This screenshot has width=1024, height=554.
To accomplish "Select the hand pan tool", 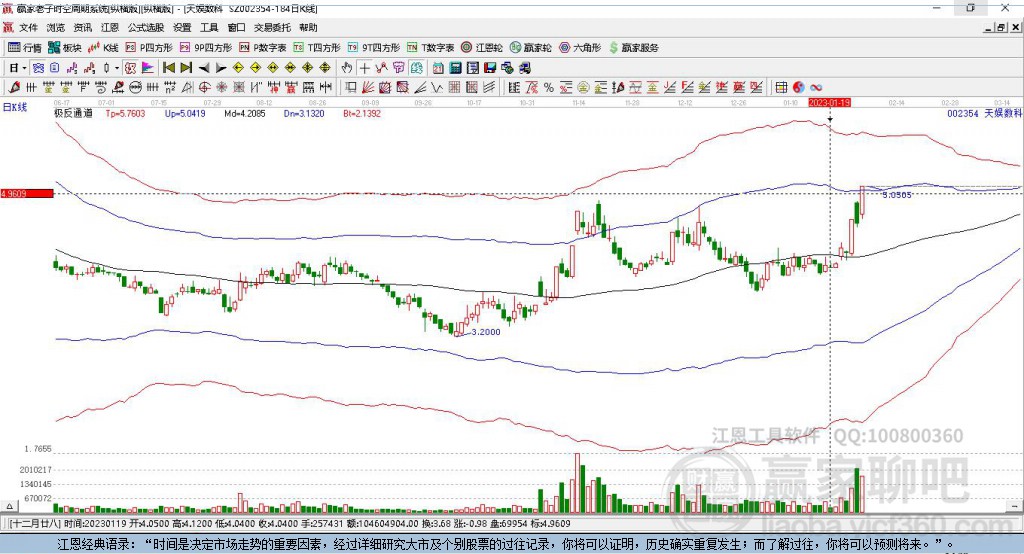I will [x=347, y=68].
